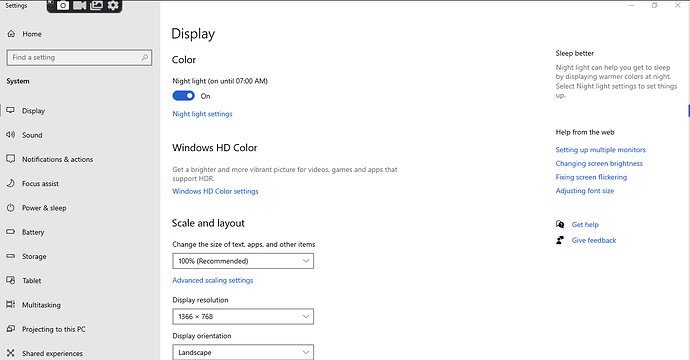
Task: Expand the Landscape orientation dropdown
Action: tap(243, 352)
